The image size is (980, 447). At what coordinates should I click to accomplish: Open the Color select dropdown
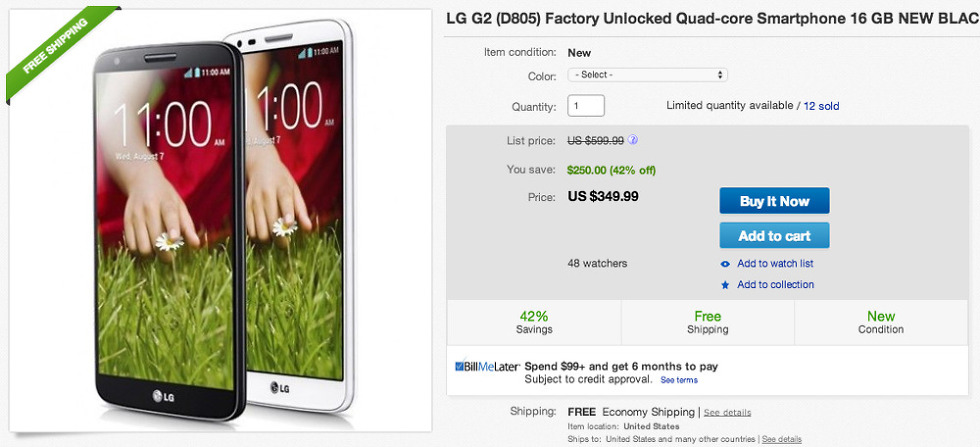tap(647, 75)
